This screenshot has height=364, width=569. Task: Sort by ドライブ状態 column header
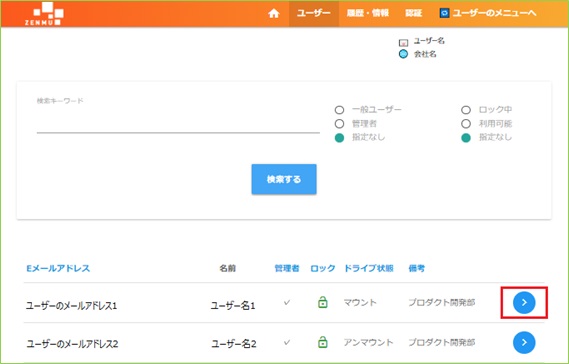coord(369,268)
